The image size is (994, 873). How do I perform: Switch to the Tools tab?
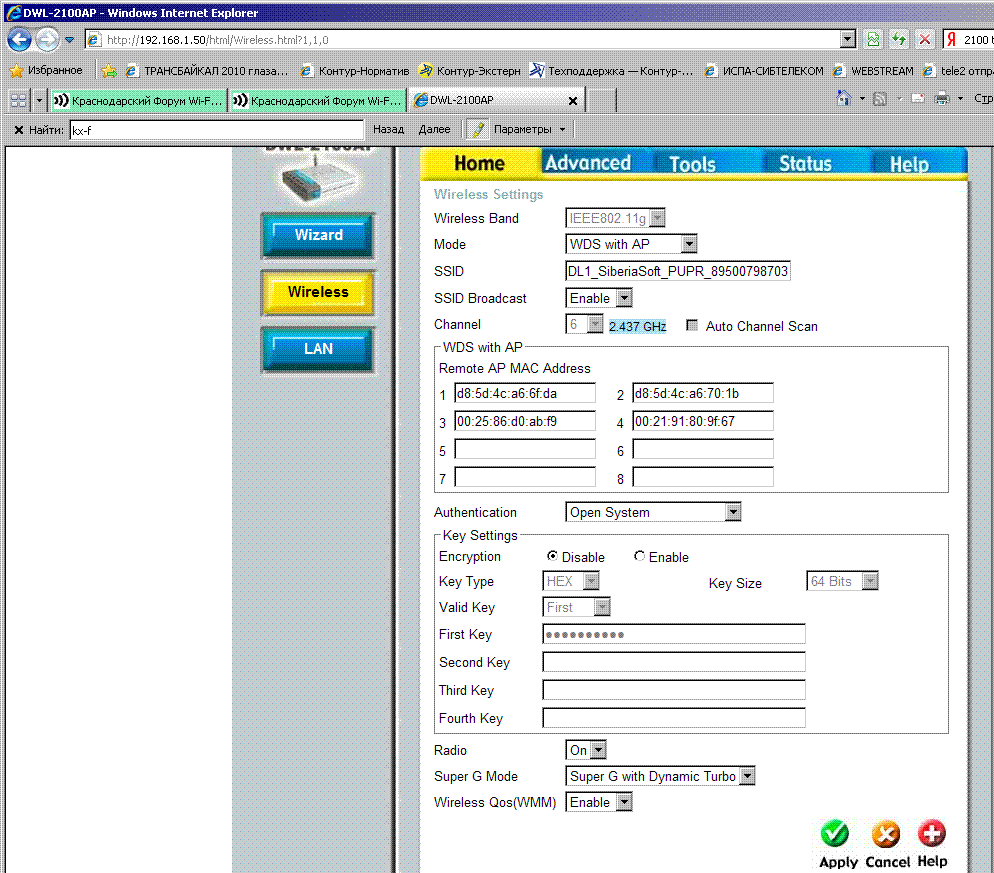(x=692, y=164)
